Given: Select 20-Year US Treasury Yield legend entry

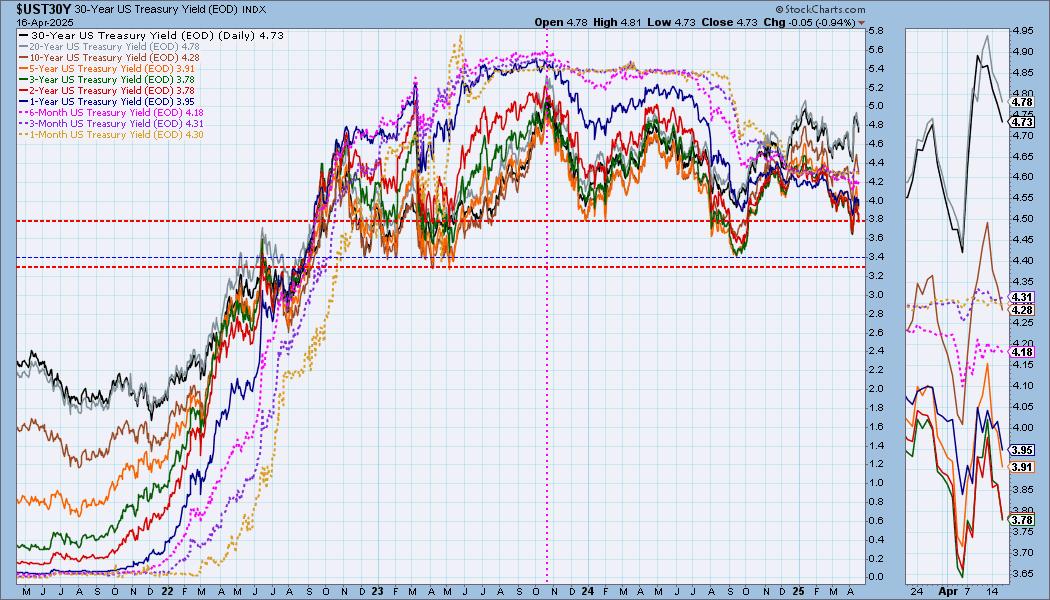Looking at the screenshot, I should click(x=110, y=47).
